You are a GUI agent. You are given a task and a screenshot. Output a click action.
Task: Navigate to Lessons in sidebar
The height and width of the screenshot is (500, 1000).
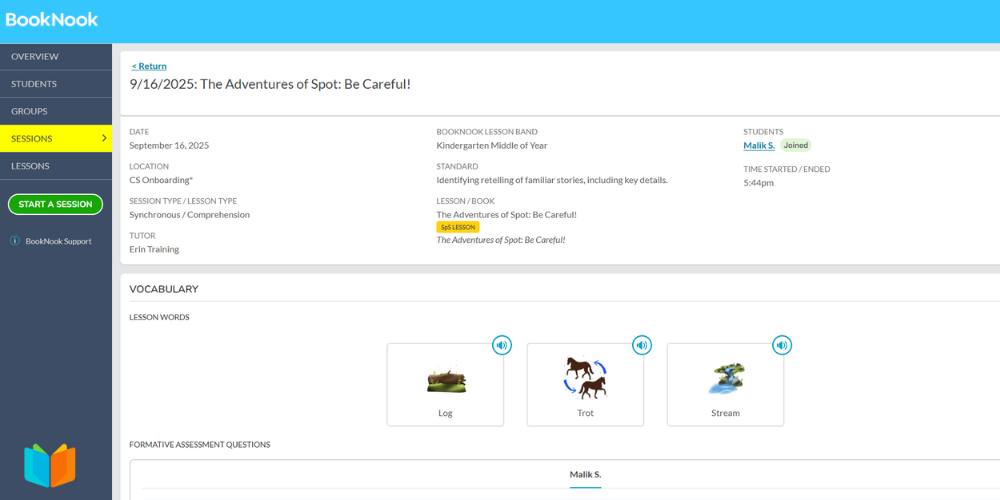tap(30, 166)
